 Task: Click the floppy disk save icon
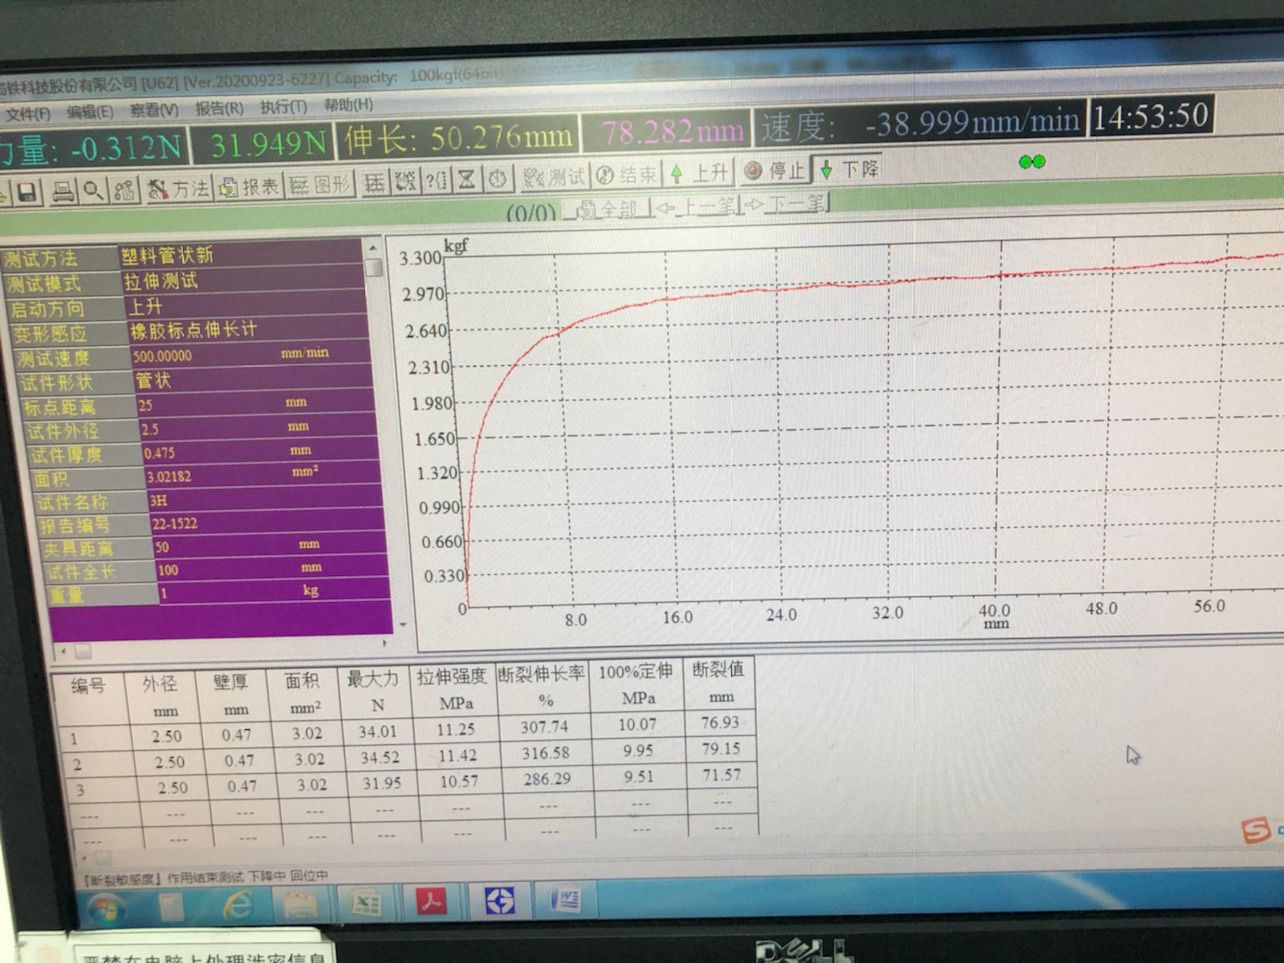[27, 191]
